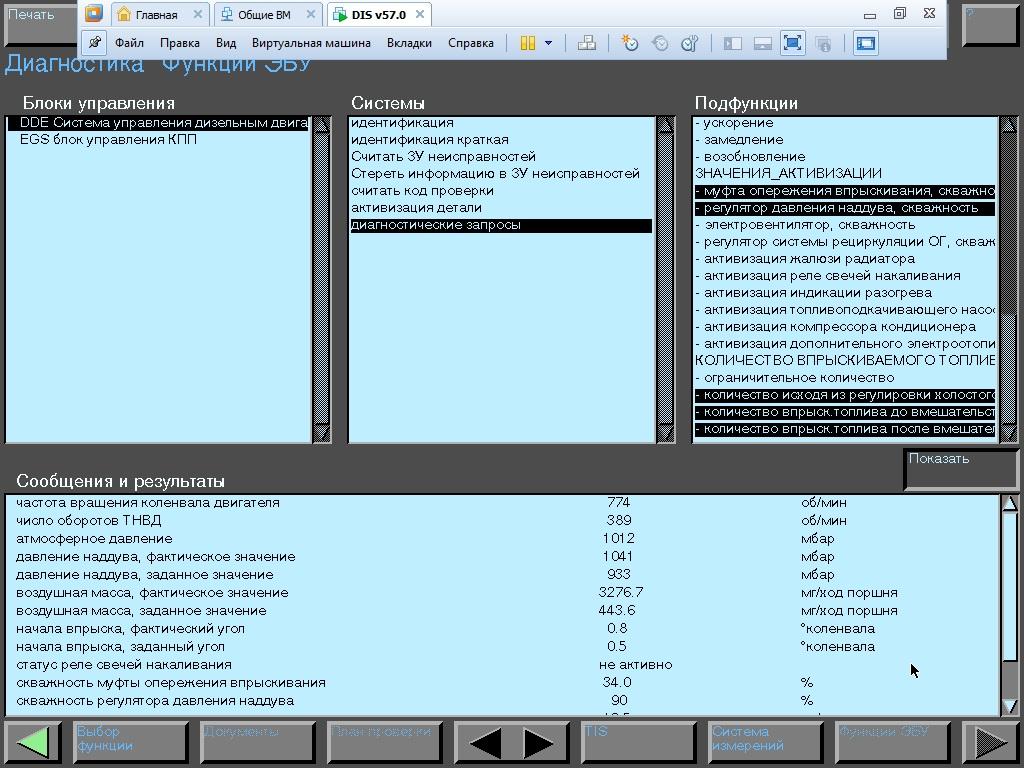Take a snapshot with the clock-star icon
Viewport: 1024px width, 768px height.
coord(630,43)
